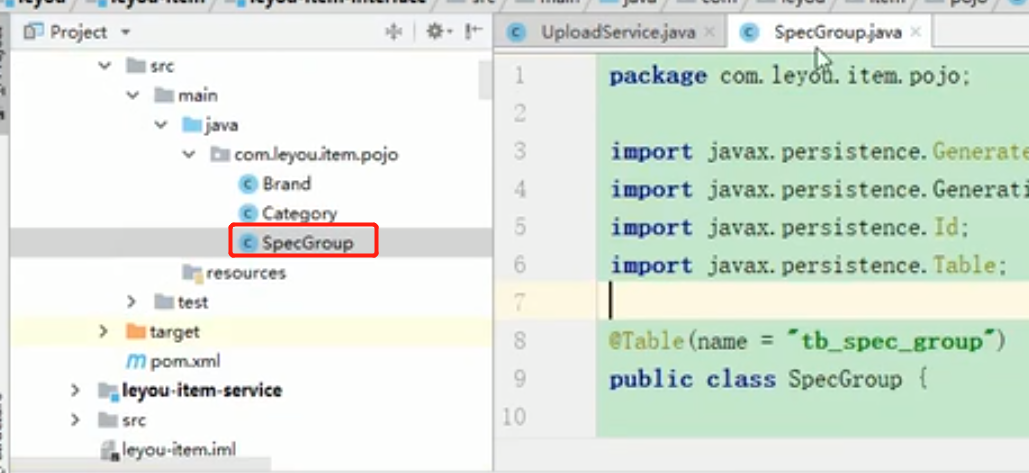The image size is (1029, 473).
Task: Select the Brand class in tree
Action: pyautogui.click(x=286, y=184)
